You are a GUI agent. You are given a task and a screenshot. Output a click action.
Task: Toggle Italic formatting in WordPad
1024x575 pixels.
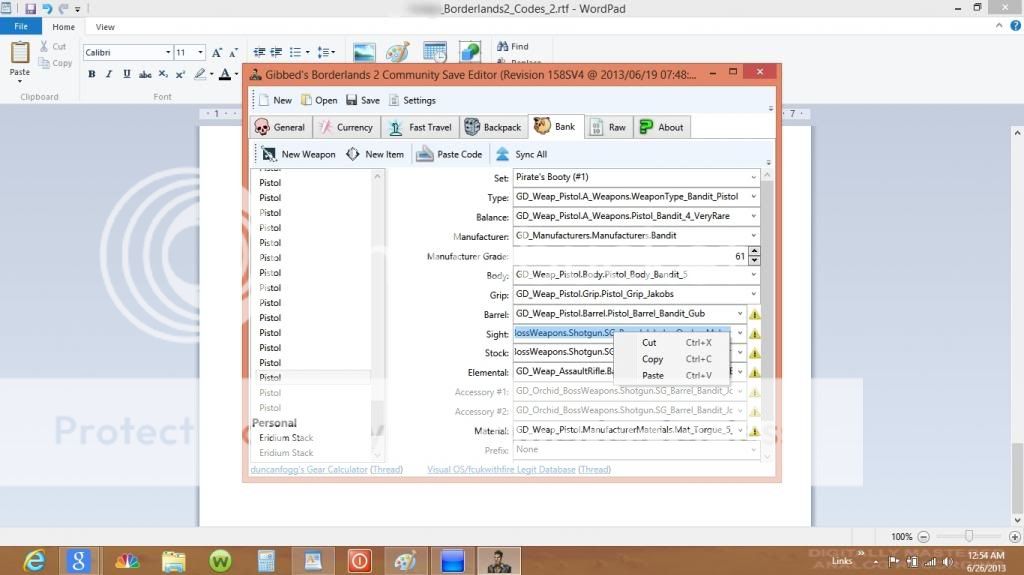[109, 74]
